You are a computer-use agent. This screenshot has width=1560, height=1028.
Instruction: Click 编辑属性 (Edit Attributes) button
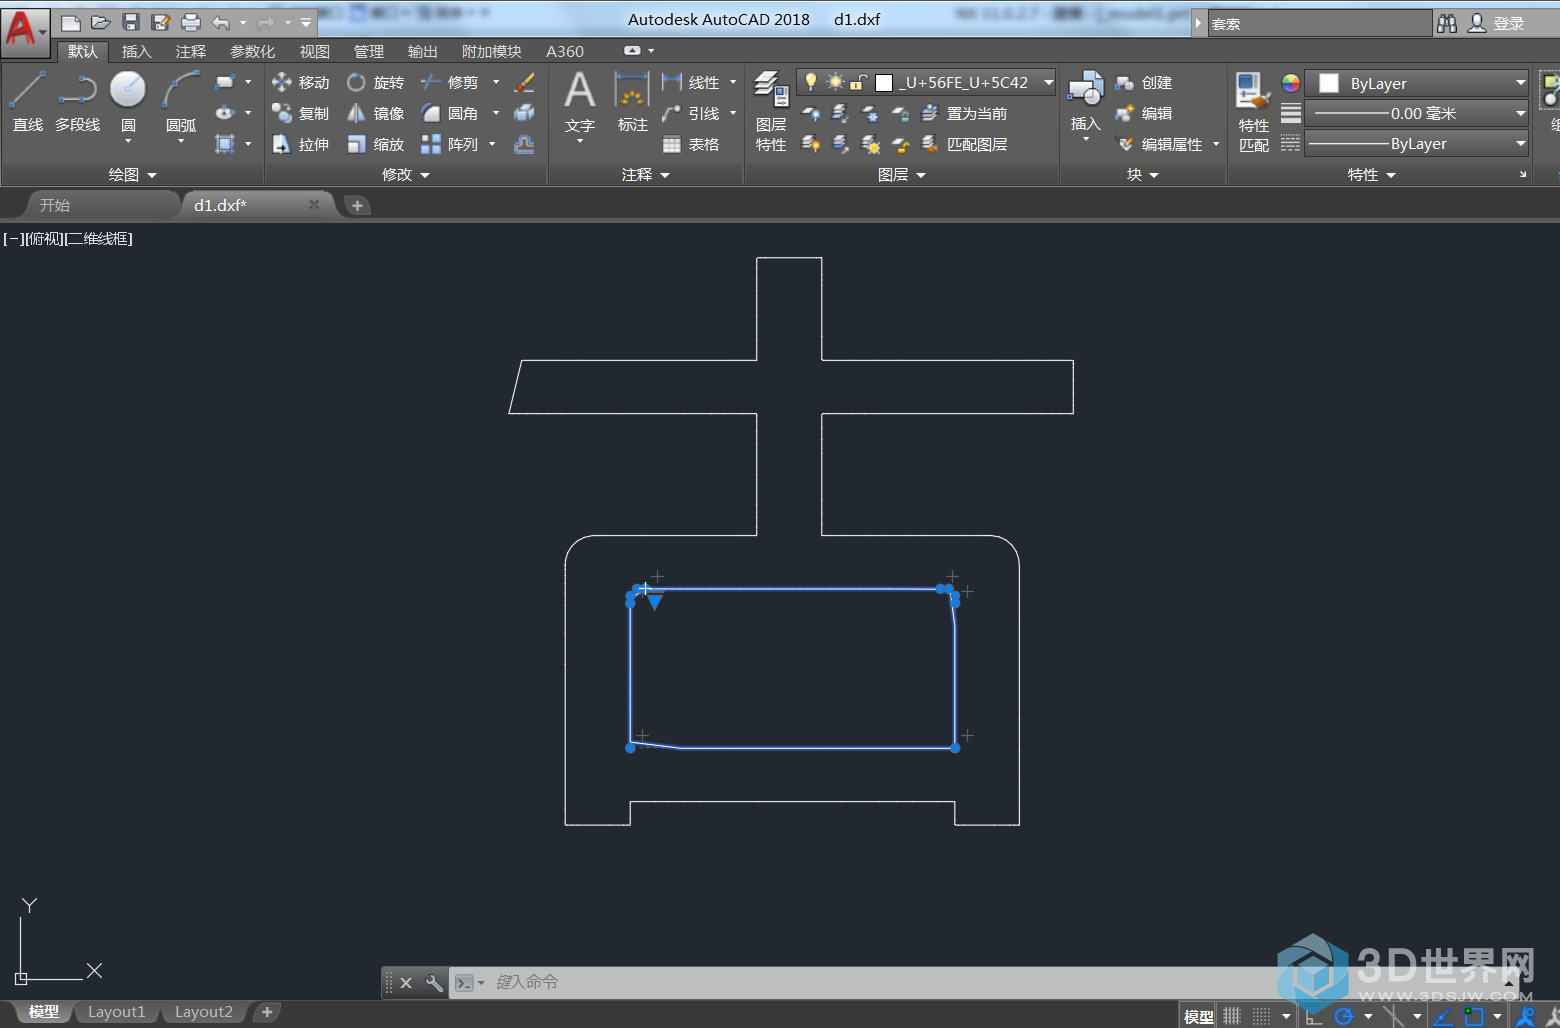1160,144
